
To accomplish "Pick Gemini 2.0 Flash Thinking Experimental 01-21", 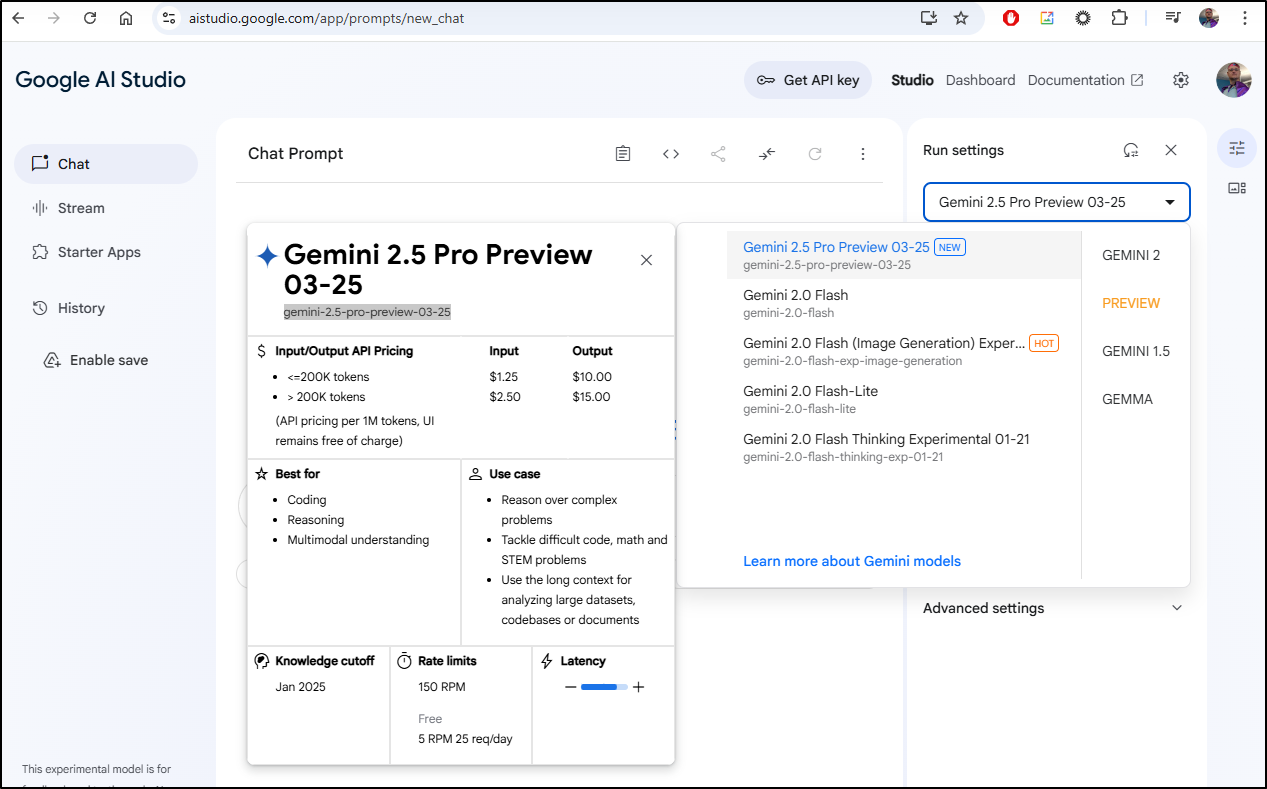I will point(904,447).
